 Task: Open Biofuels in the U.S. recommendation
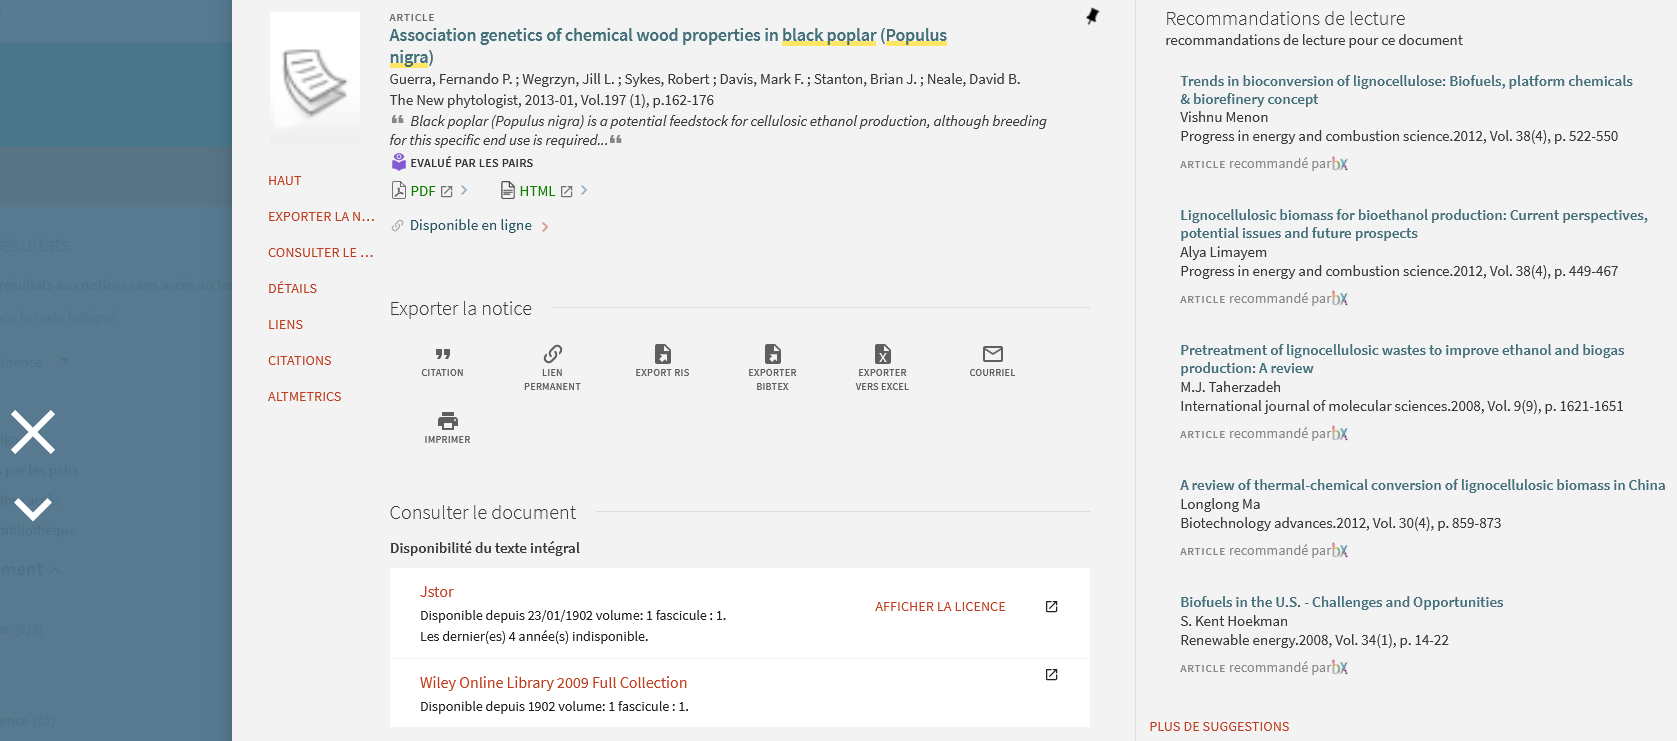tap(1341, 602)
